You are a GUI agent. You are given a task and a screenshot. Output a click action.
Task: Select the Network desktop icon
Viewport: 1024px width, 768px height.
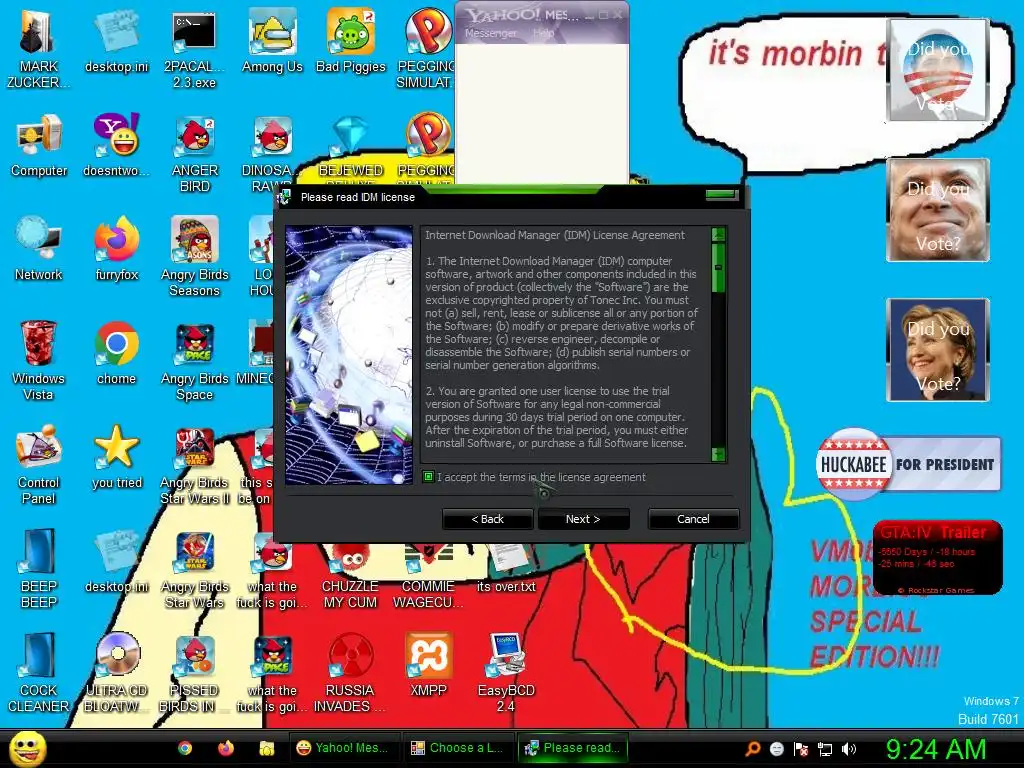pyautogui.click(x=39, y=249)
